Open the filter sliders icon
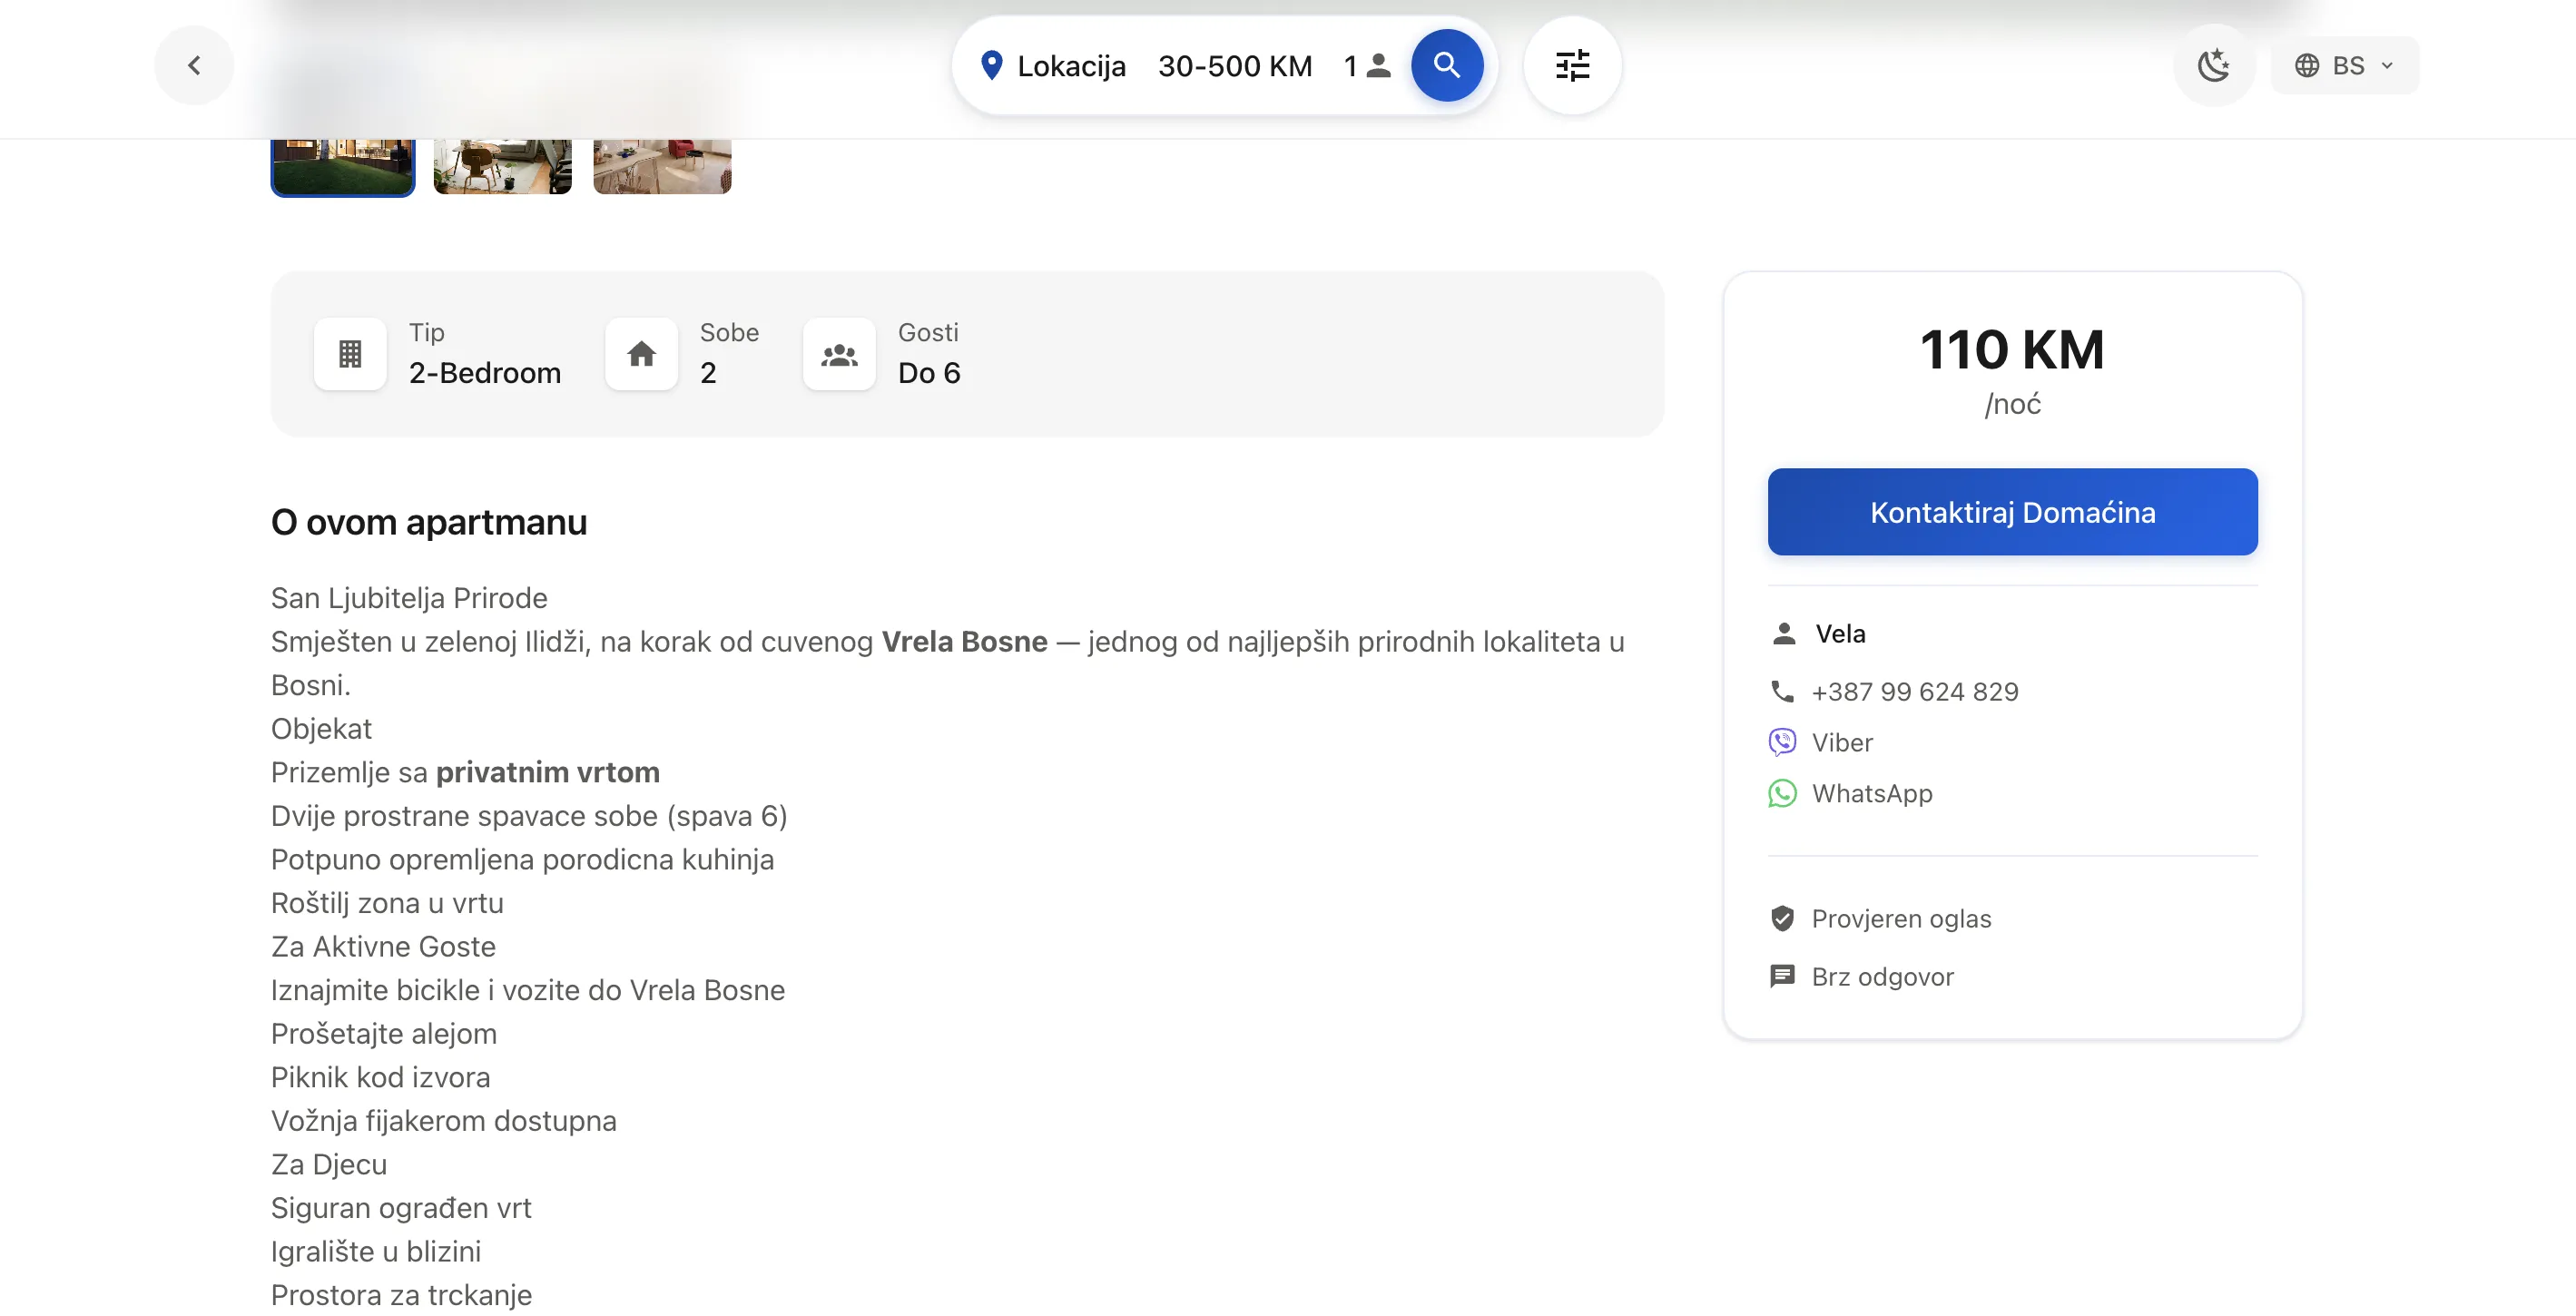 [1572, 65]
